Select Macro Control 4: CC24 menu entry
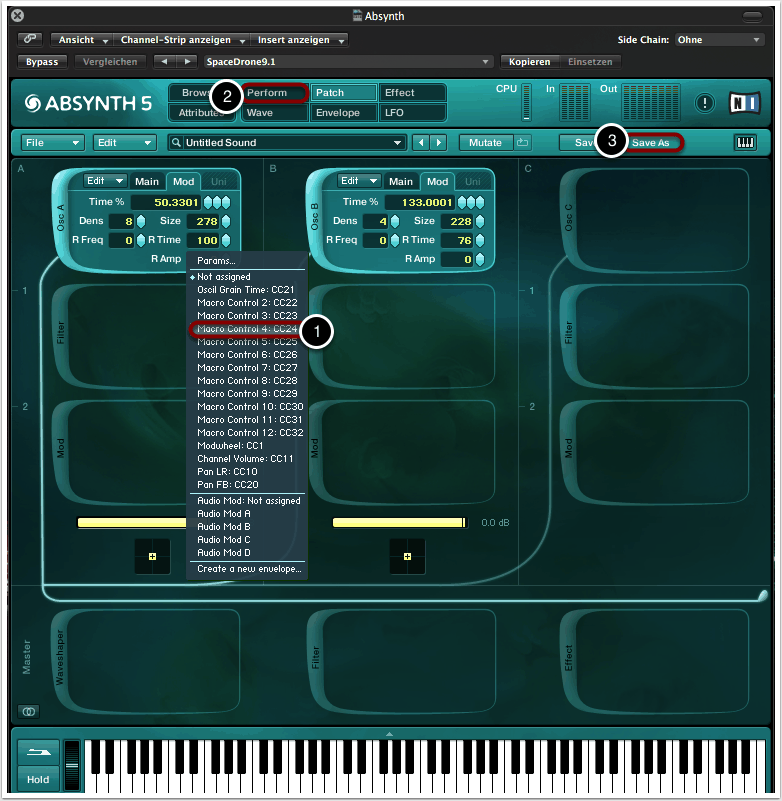This screenshot has height=801, width=782. [247, 329]
